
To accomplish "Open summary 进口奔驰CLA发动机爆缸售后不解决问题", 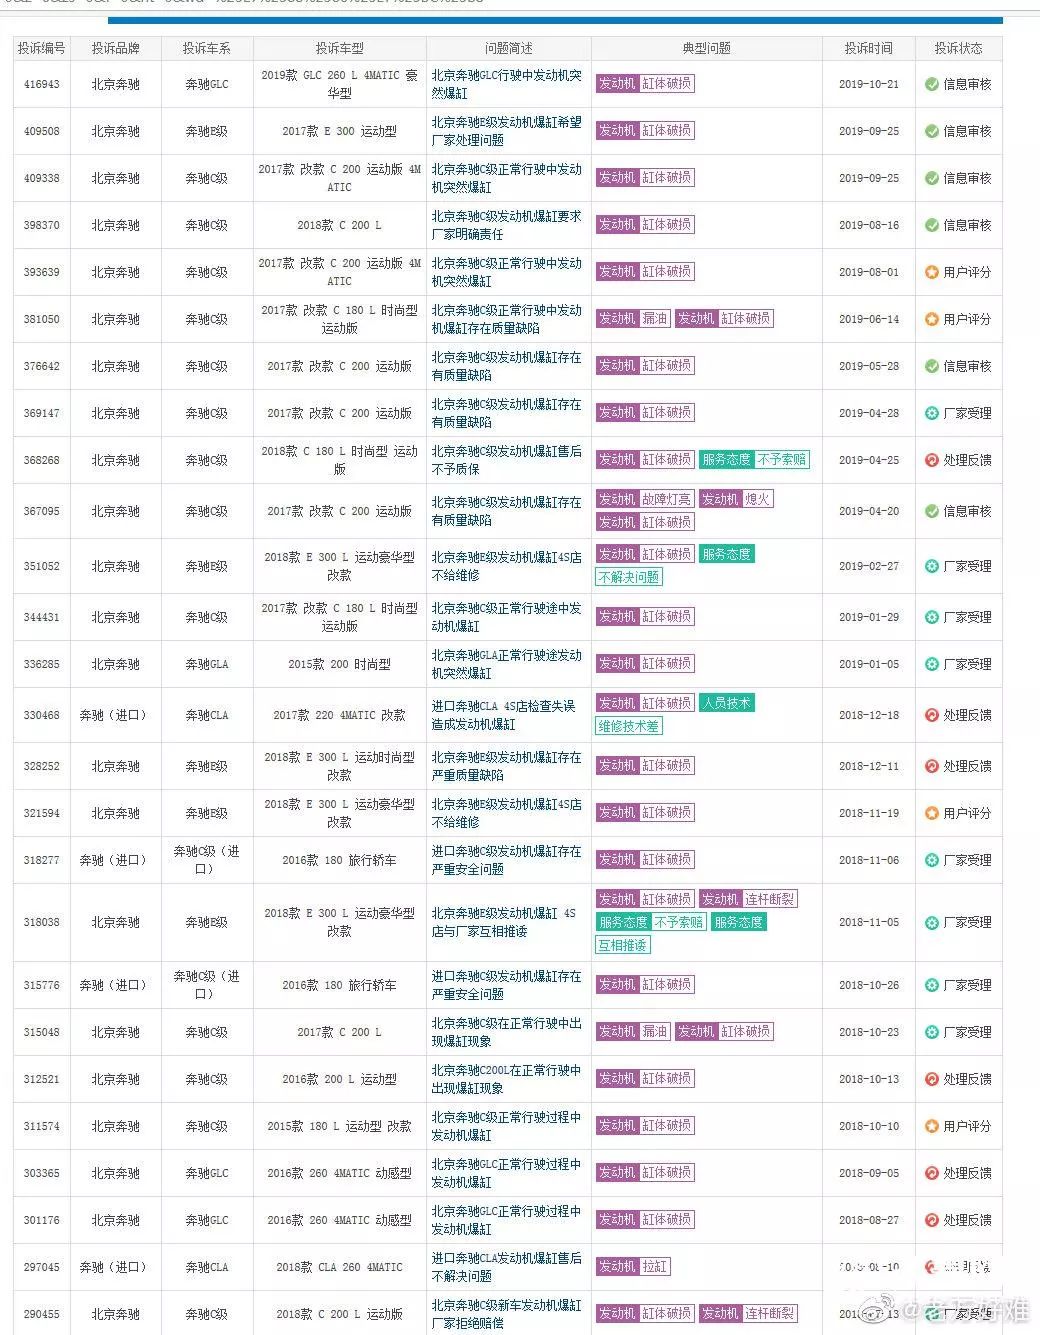I will (507, 1267).
